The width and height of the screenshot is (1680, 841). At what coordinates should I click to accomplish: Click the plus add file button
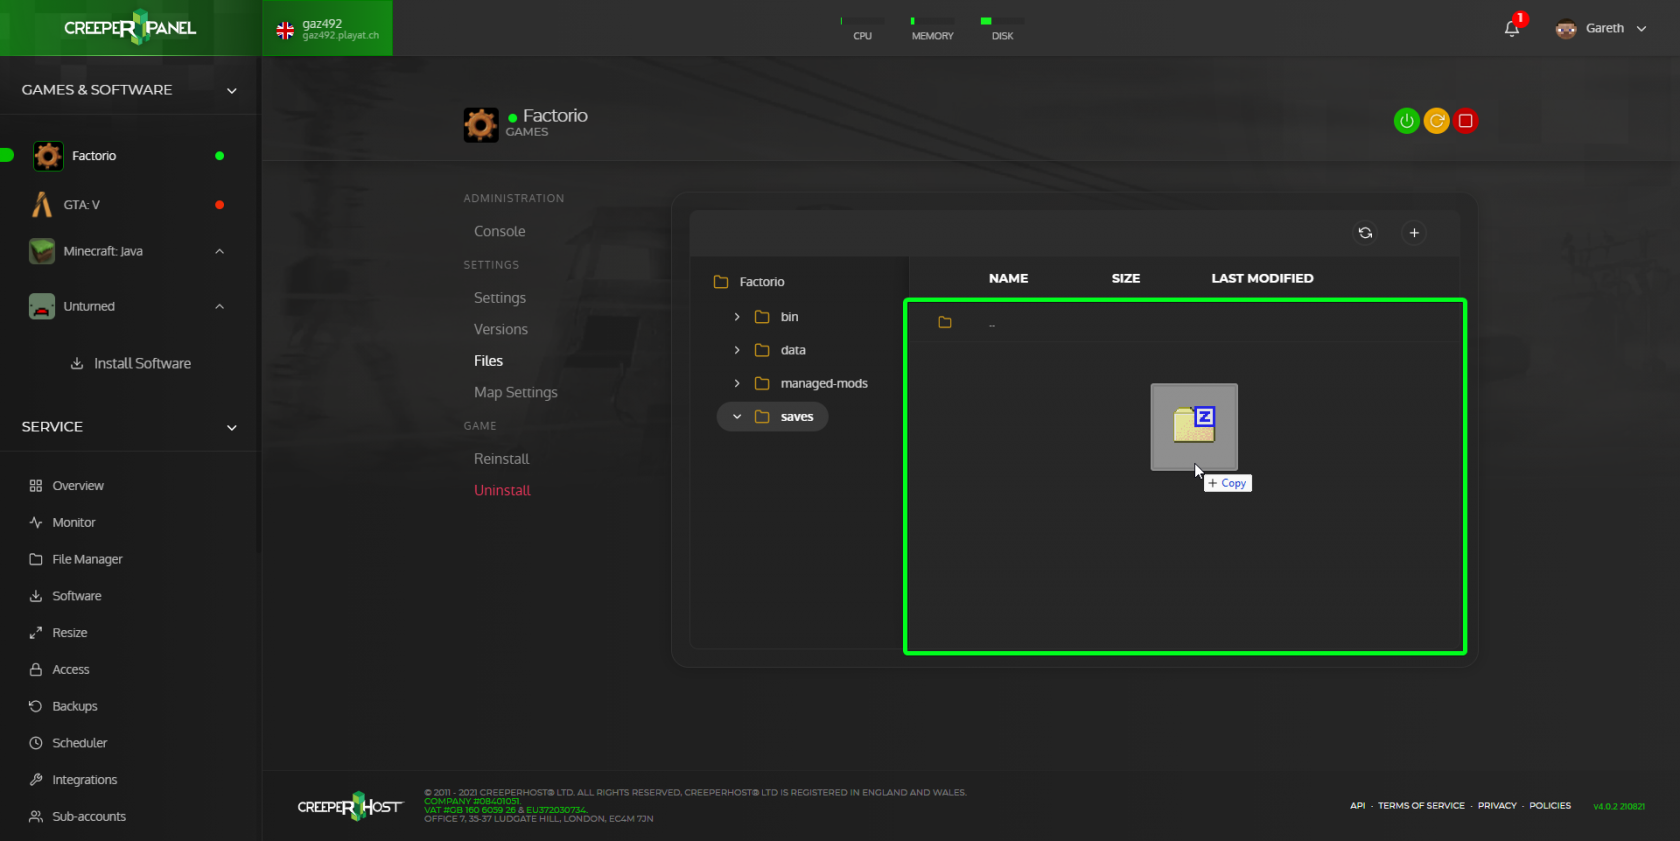pos(1414,233)
